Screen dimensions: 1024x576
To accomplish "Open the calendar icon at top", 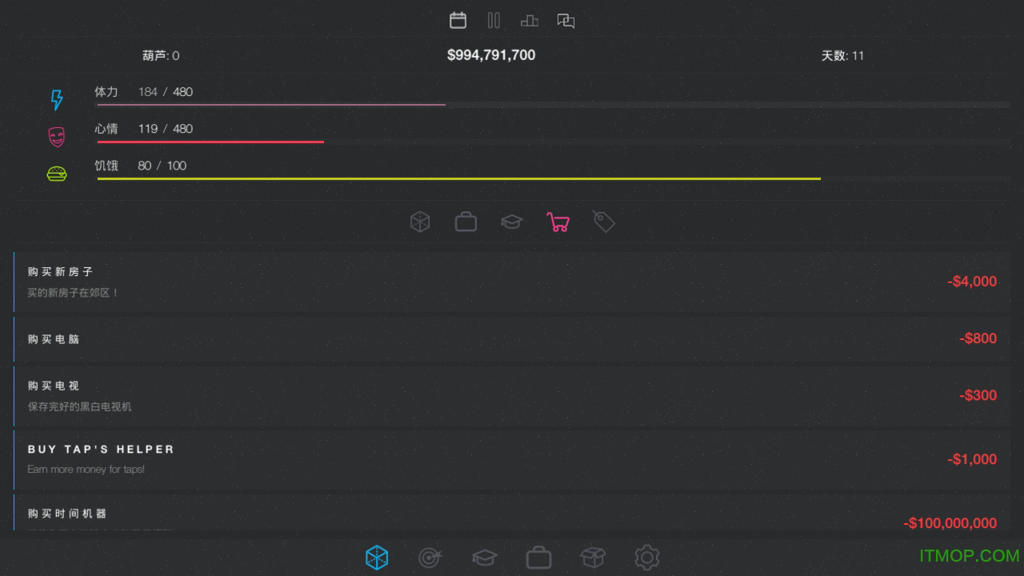I will [458, 20].
